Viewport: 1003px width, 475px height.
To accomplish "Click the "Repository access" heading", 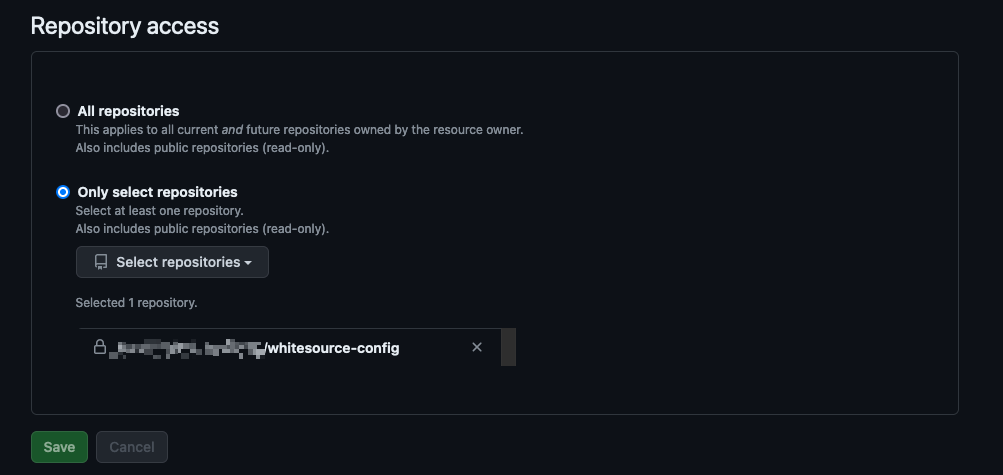I will [125, 26].
